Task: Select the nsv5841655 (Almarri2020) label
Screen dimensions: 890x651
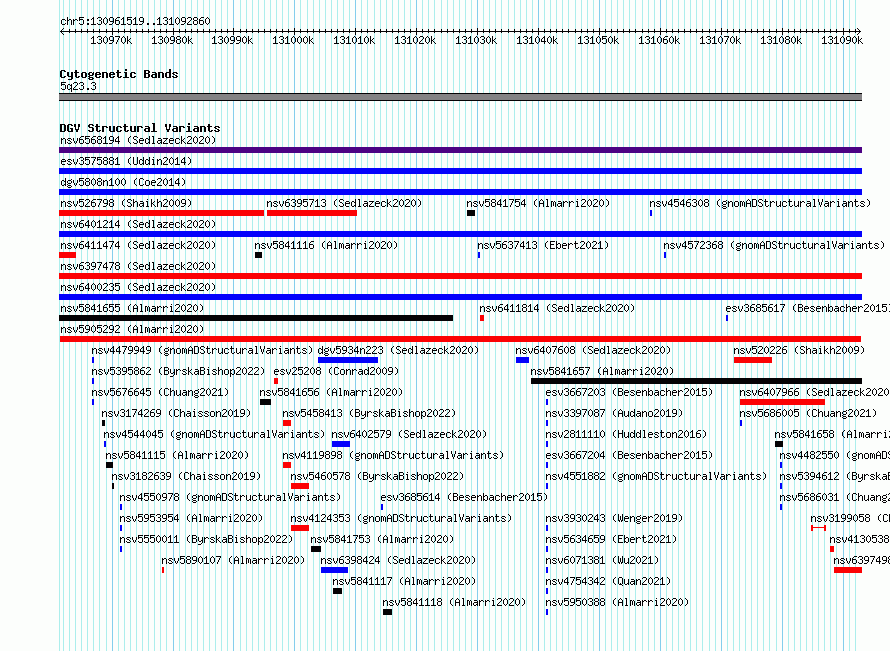Action: click(132, 308)
